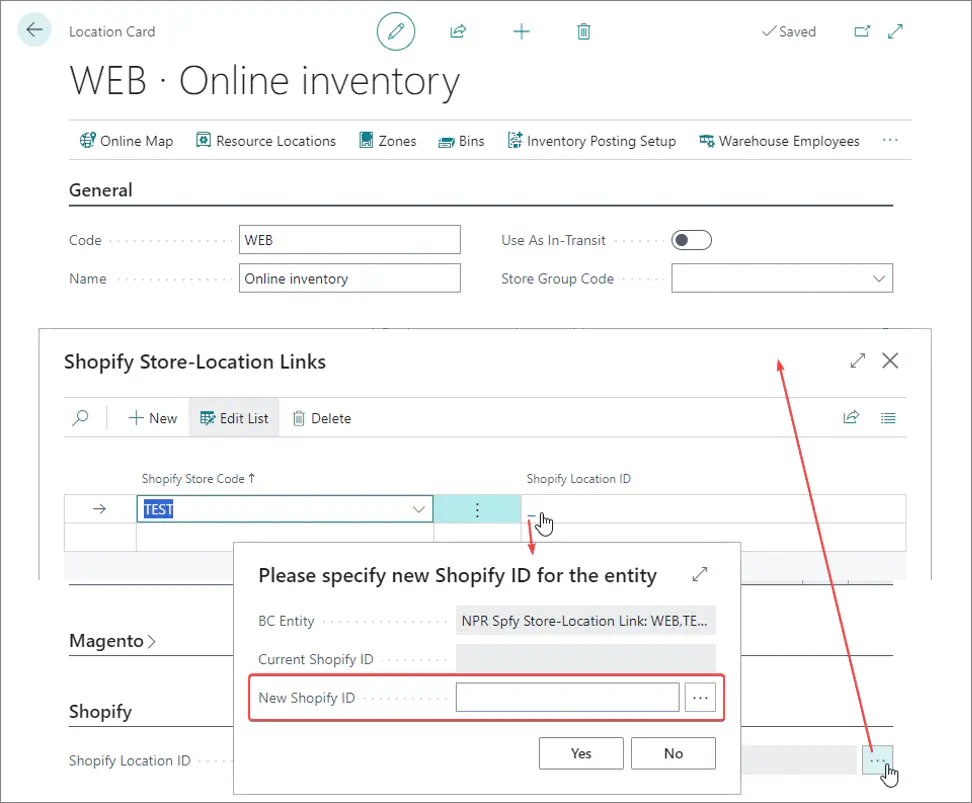This screenshot has width=972, height=803.
Task: Share the Store-Location Links list
Action: [x=851, y=417]
